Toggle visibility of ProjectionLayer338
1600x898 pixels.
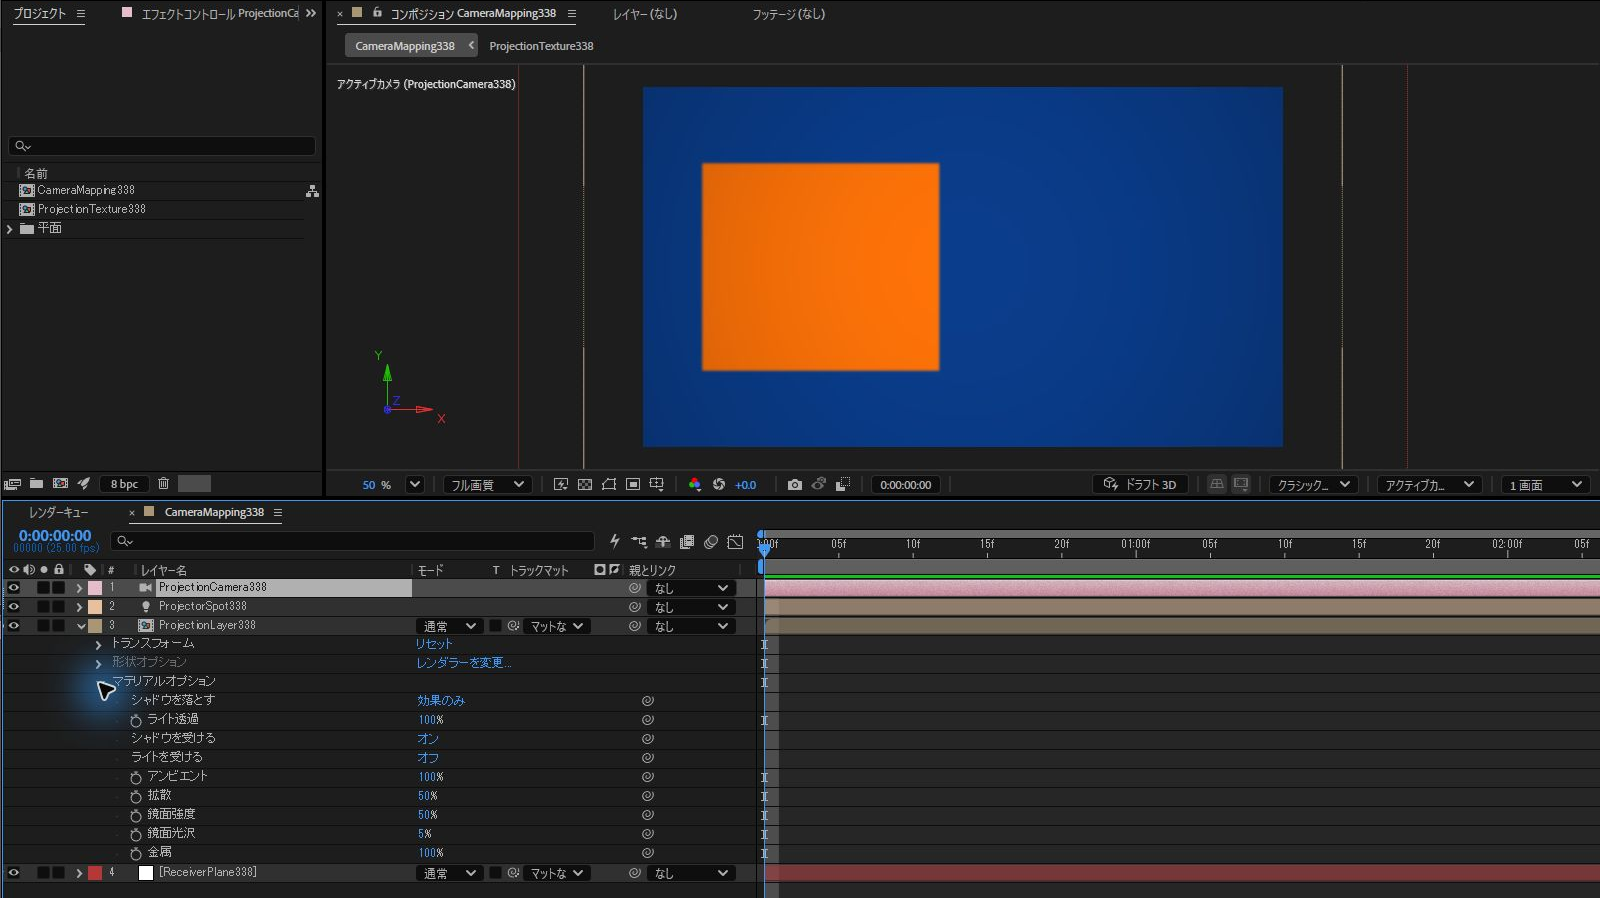pos(14,626)
